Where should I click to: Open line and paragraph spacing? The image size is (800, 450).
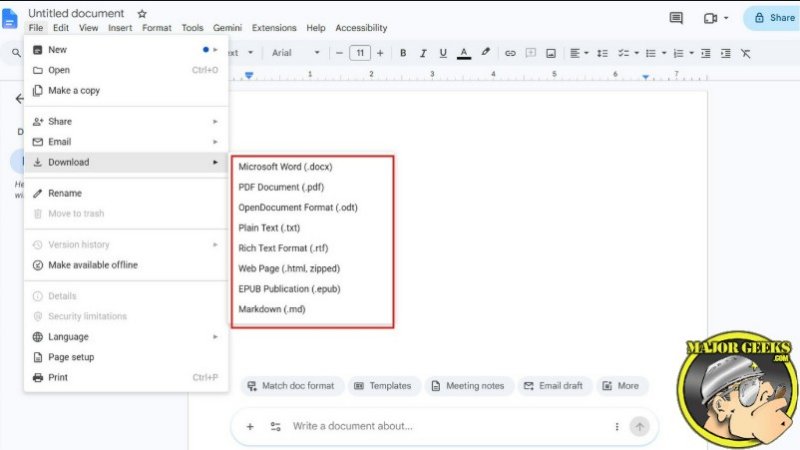pos(602,53)
